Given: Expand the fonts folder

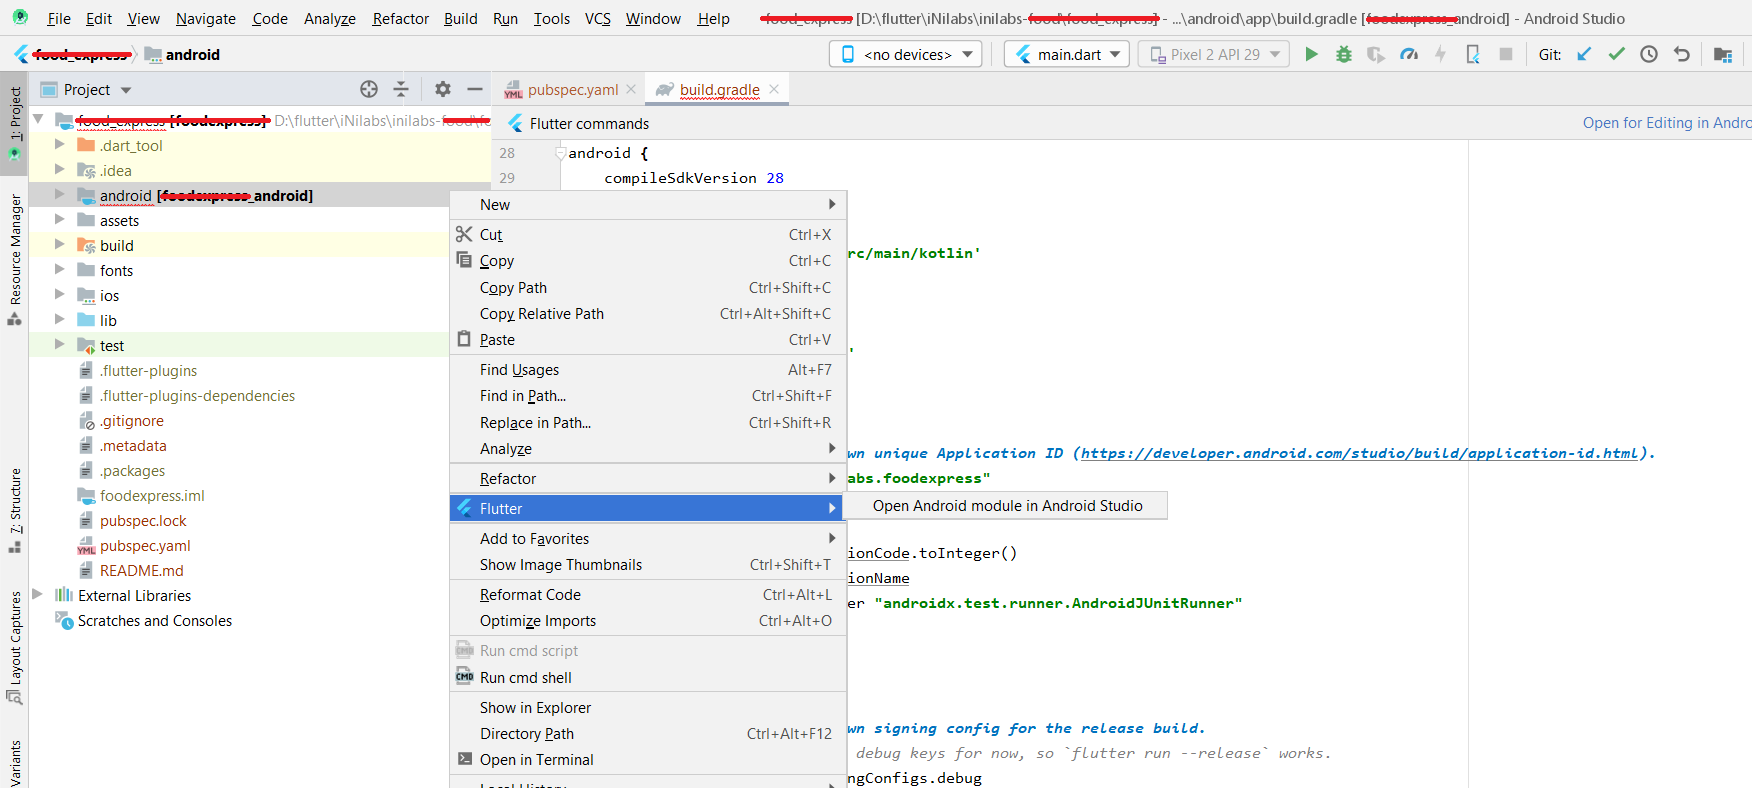Looking at the screenshot, I should [x=60, y=270].
